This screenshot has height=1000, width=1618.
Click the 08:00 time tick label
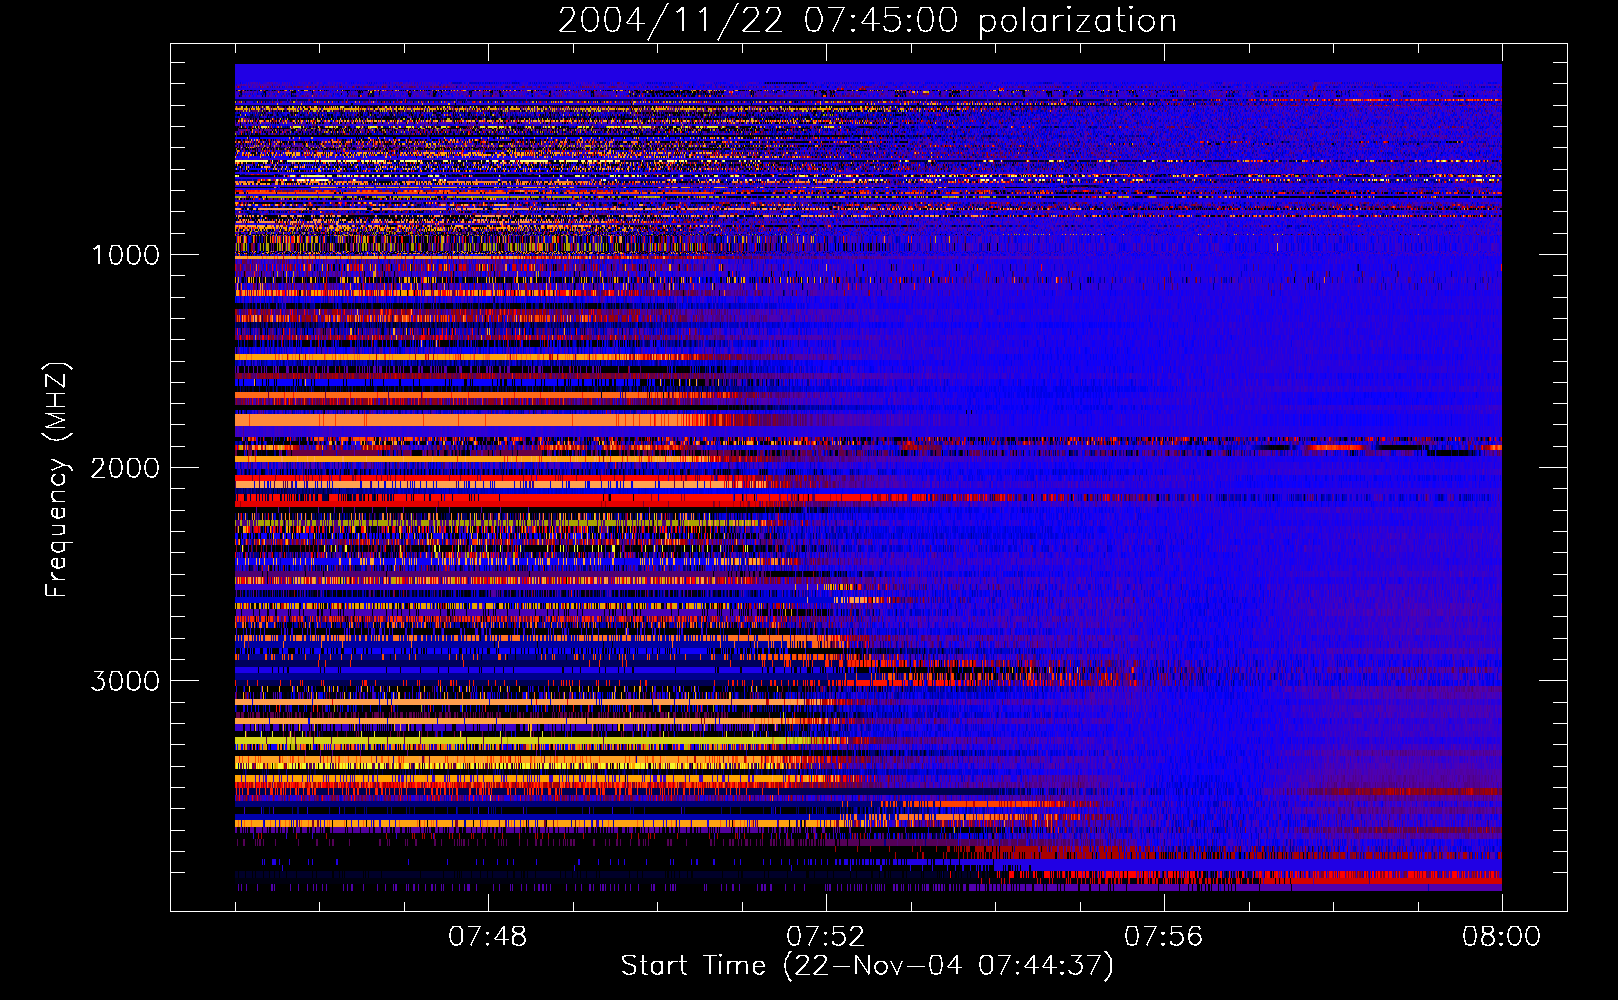pos(1502,937)
